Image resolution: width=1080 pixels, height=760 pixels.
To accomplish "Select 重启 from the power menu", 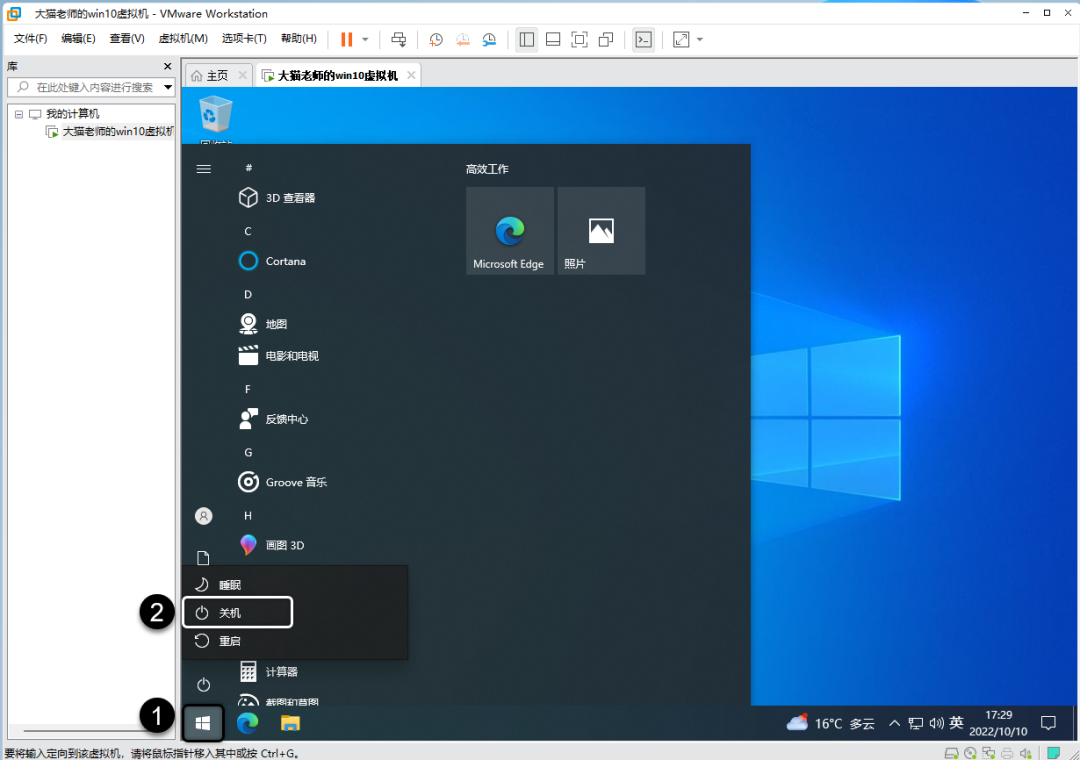I will (230, 641).
